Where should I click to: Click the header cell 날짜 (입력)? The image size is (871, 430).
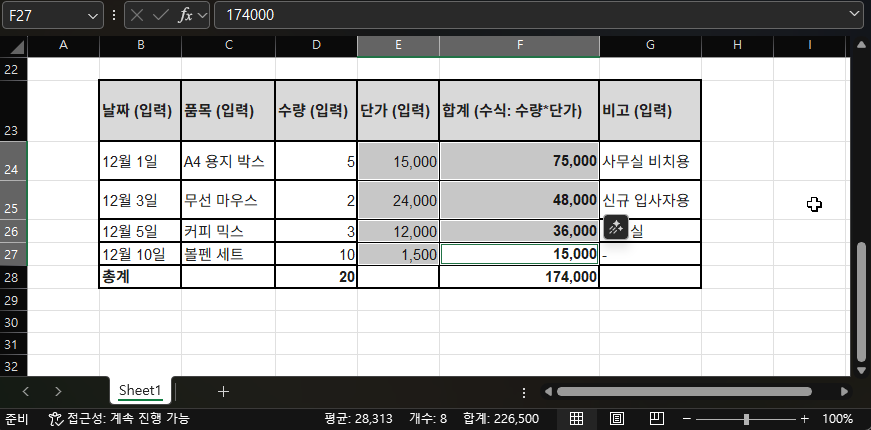coord(140,111)
